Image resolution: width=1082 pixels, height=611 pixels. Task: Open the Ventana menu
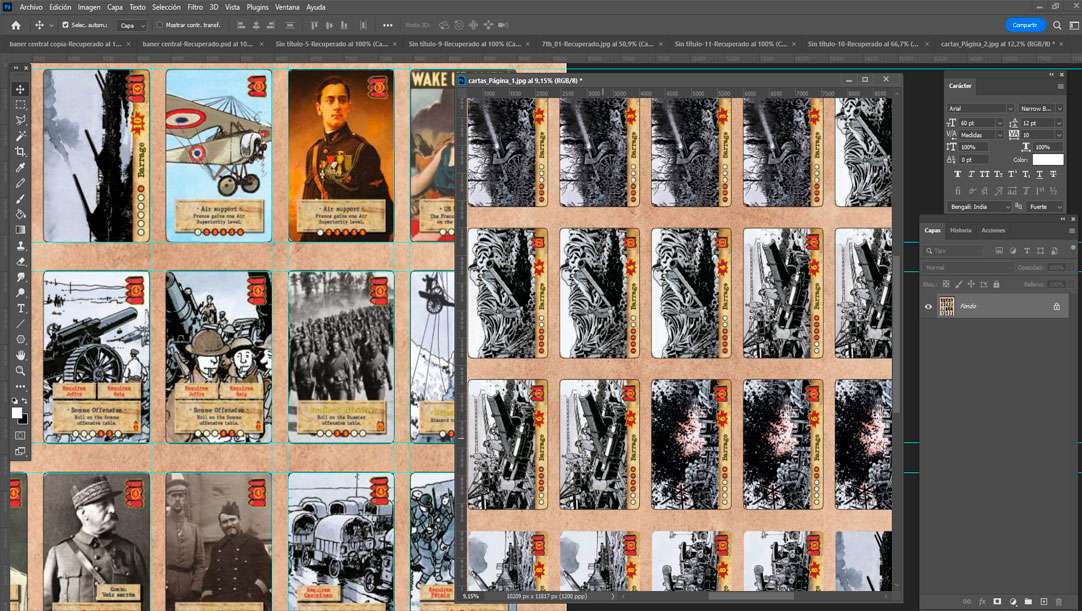point(287,7)
